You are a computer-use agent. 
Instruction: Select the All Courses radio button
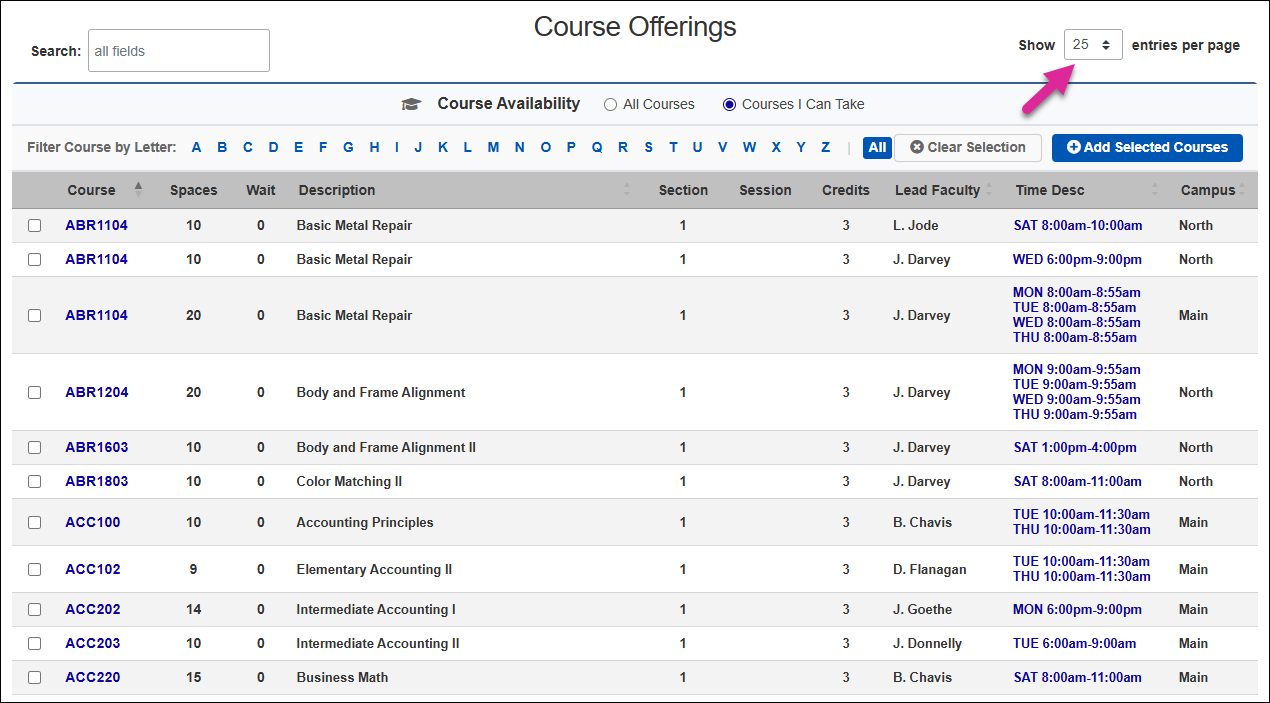tap(610, 104)
